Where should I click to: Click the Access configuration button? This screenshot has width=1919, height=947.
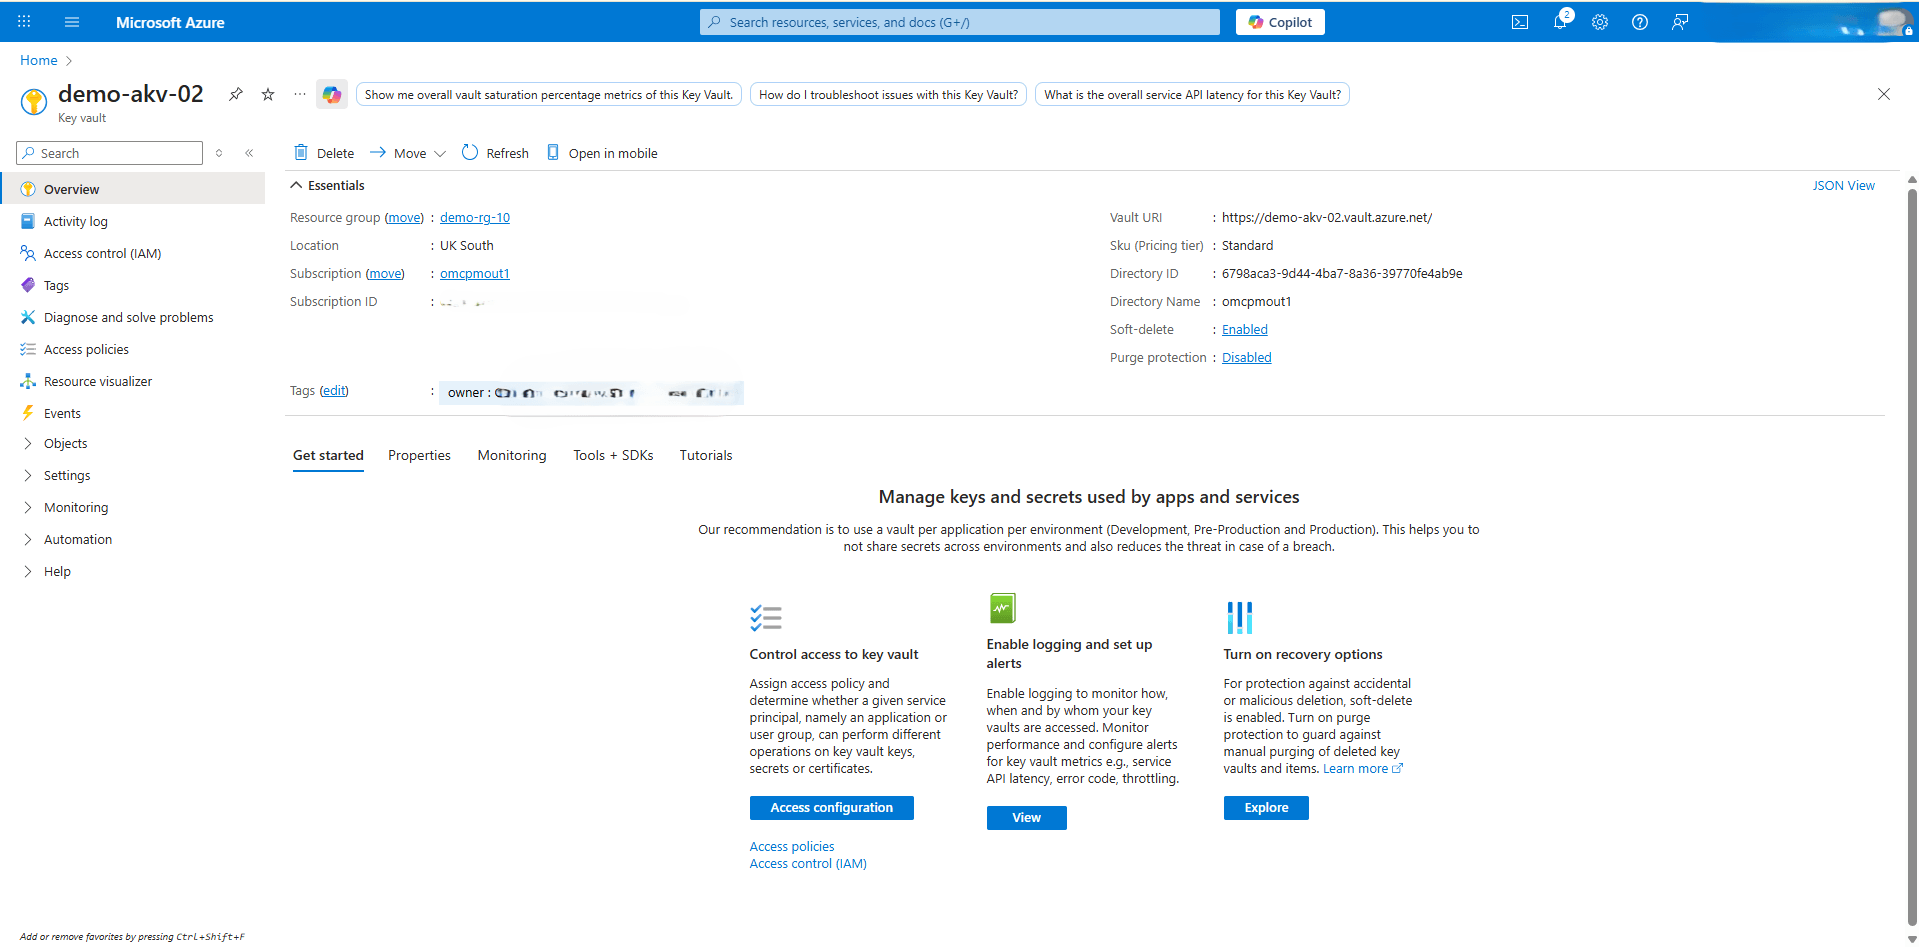(x=831, y=807)
